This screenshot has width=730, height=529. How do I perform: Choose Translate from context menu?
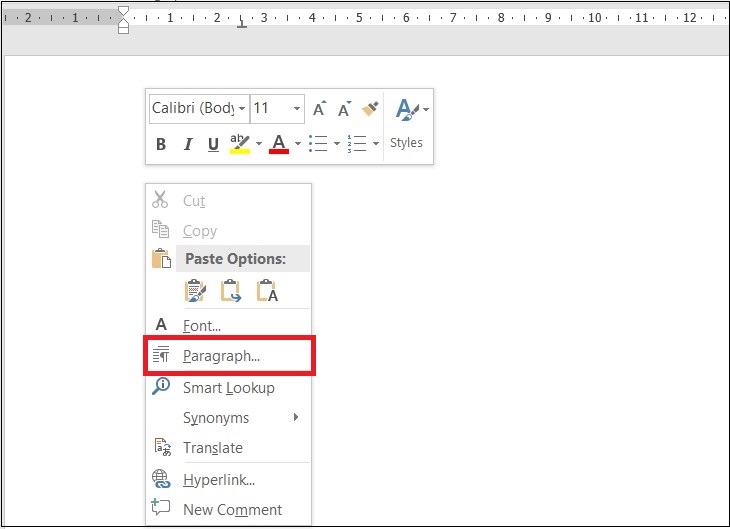pyautogui.click(x=213, y=448)
